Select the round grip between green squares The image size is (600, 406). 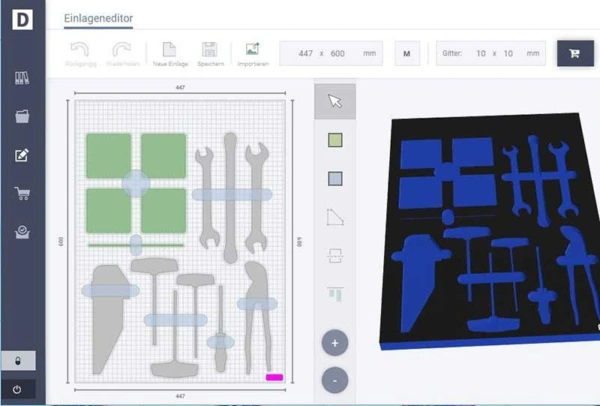[136, 183]
